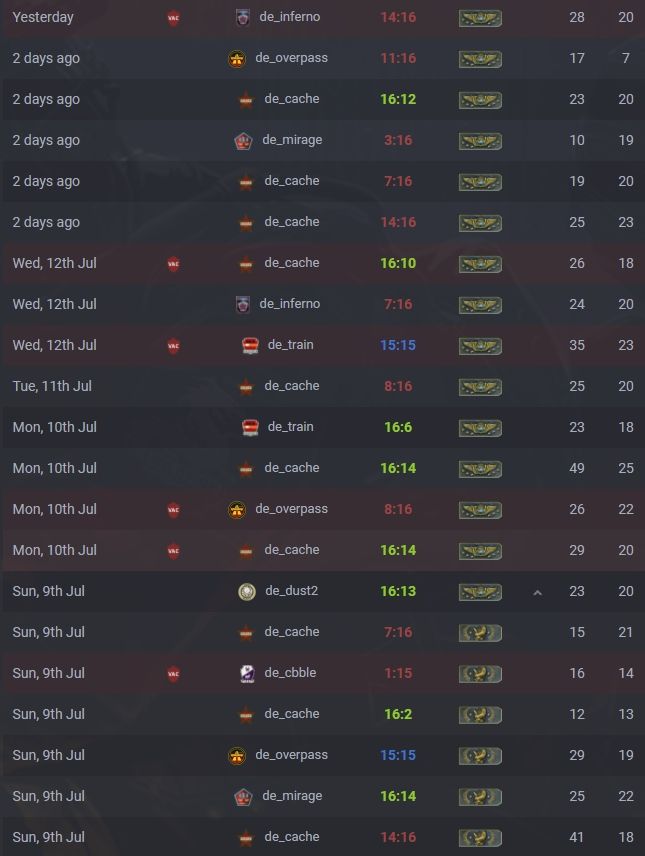
Task: Click the de_mirage map icon on the 3:16 match
Action: pos(243,141)
